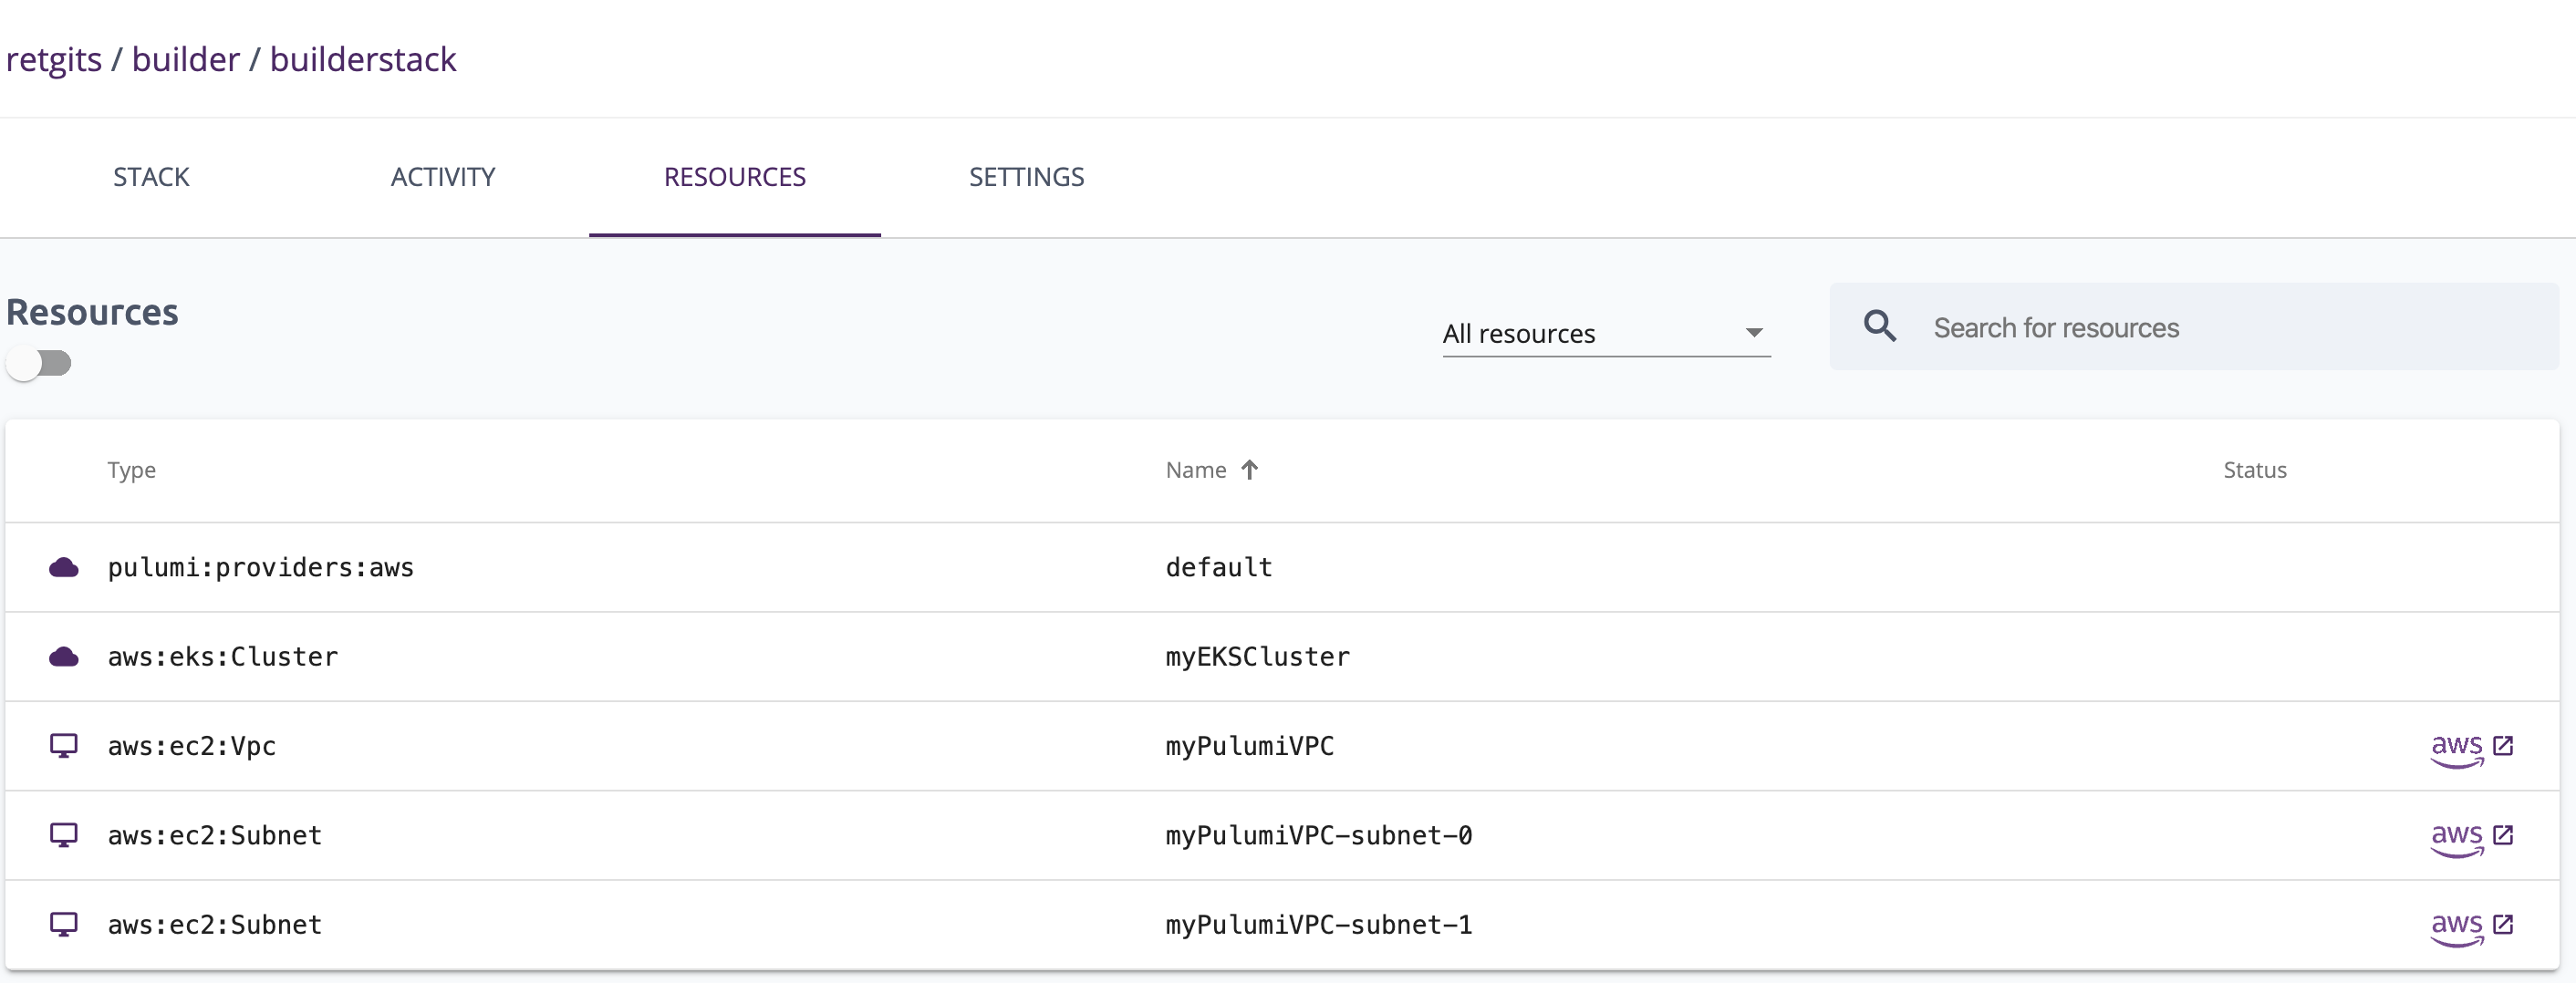Image resolution: width=2576 pixels, height=983 pixels.
Task: Click the aws:eks:Cluster type cell
Action: [223, 656]
